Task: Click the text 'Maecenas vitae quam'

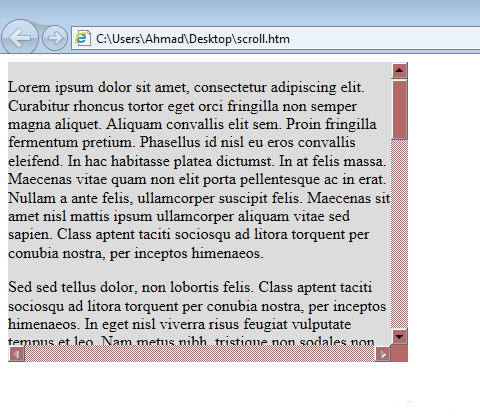Action: tap(77, 180)
